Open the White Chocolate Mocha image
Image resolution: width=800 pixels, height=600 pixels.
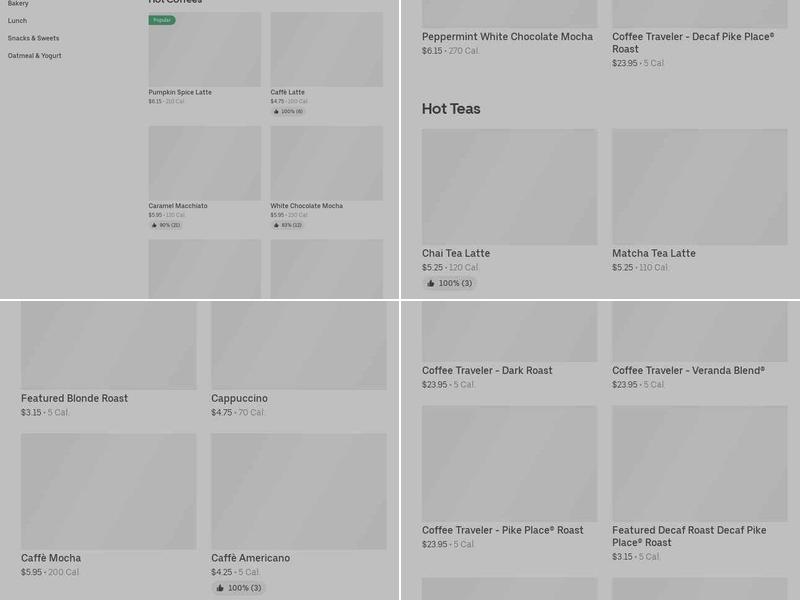[327, 163]
